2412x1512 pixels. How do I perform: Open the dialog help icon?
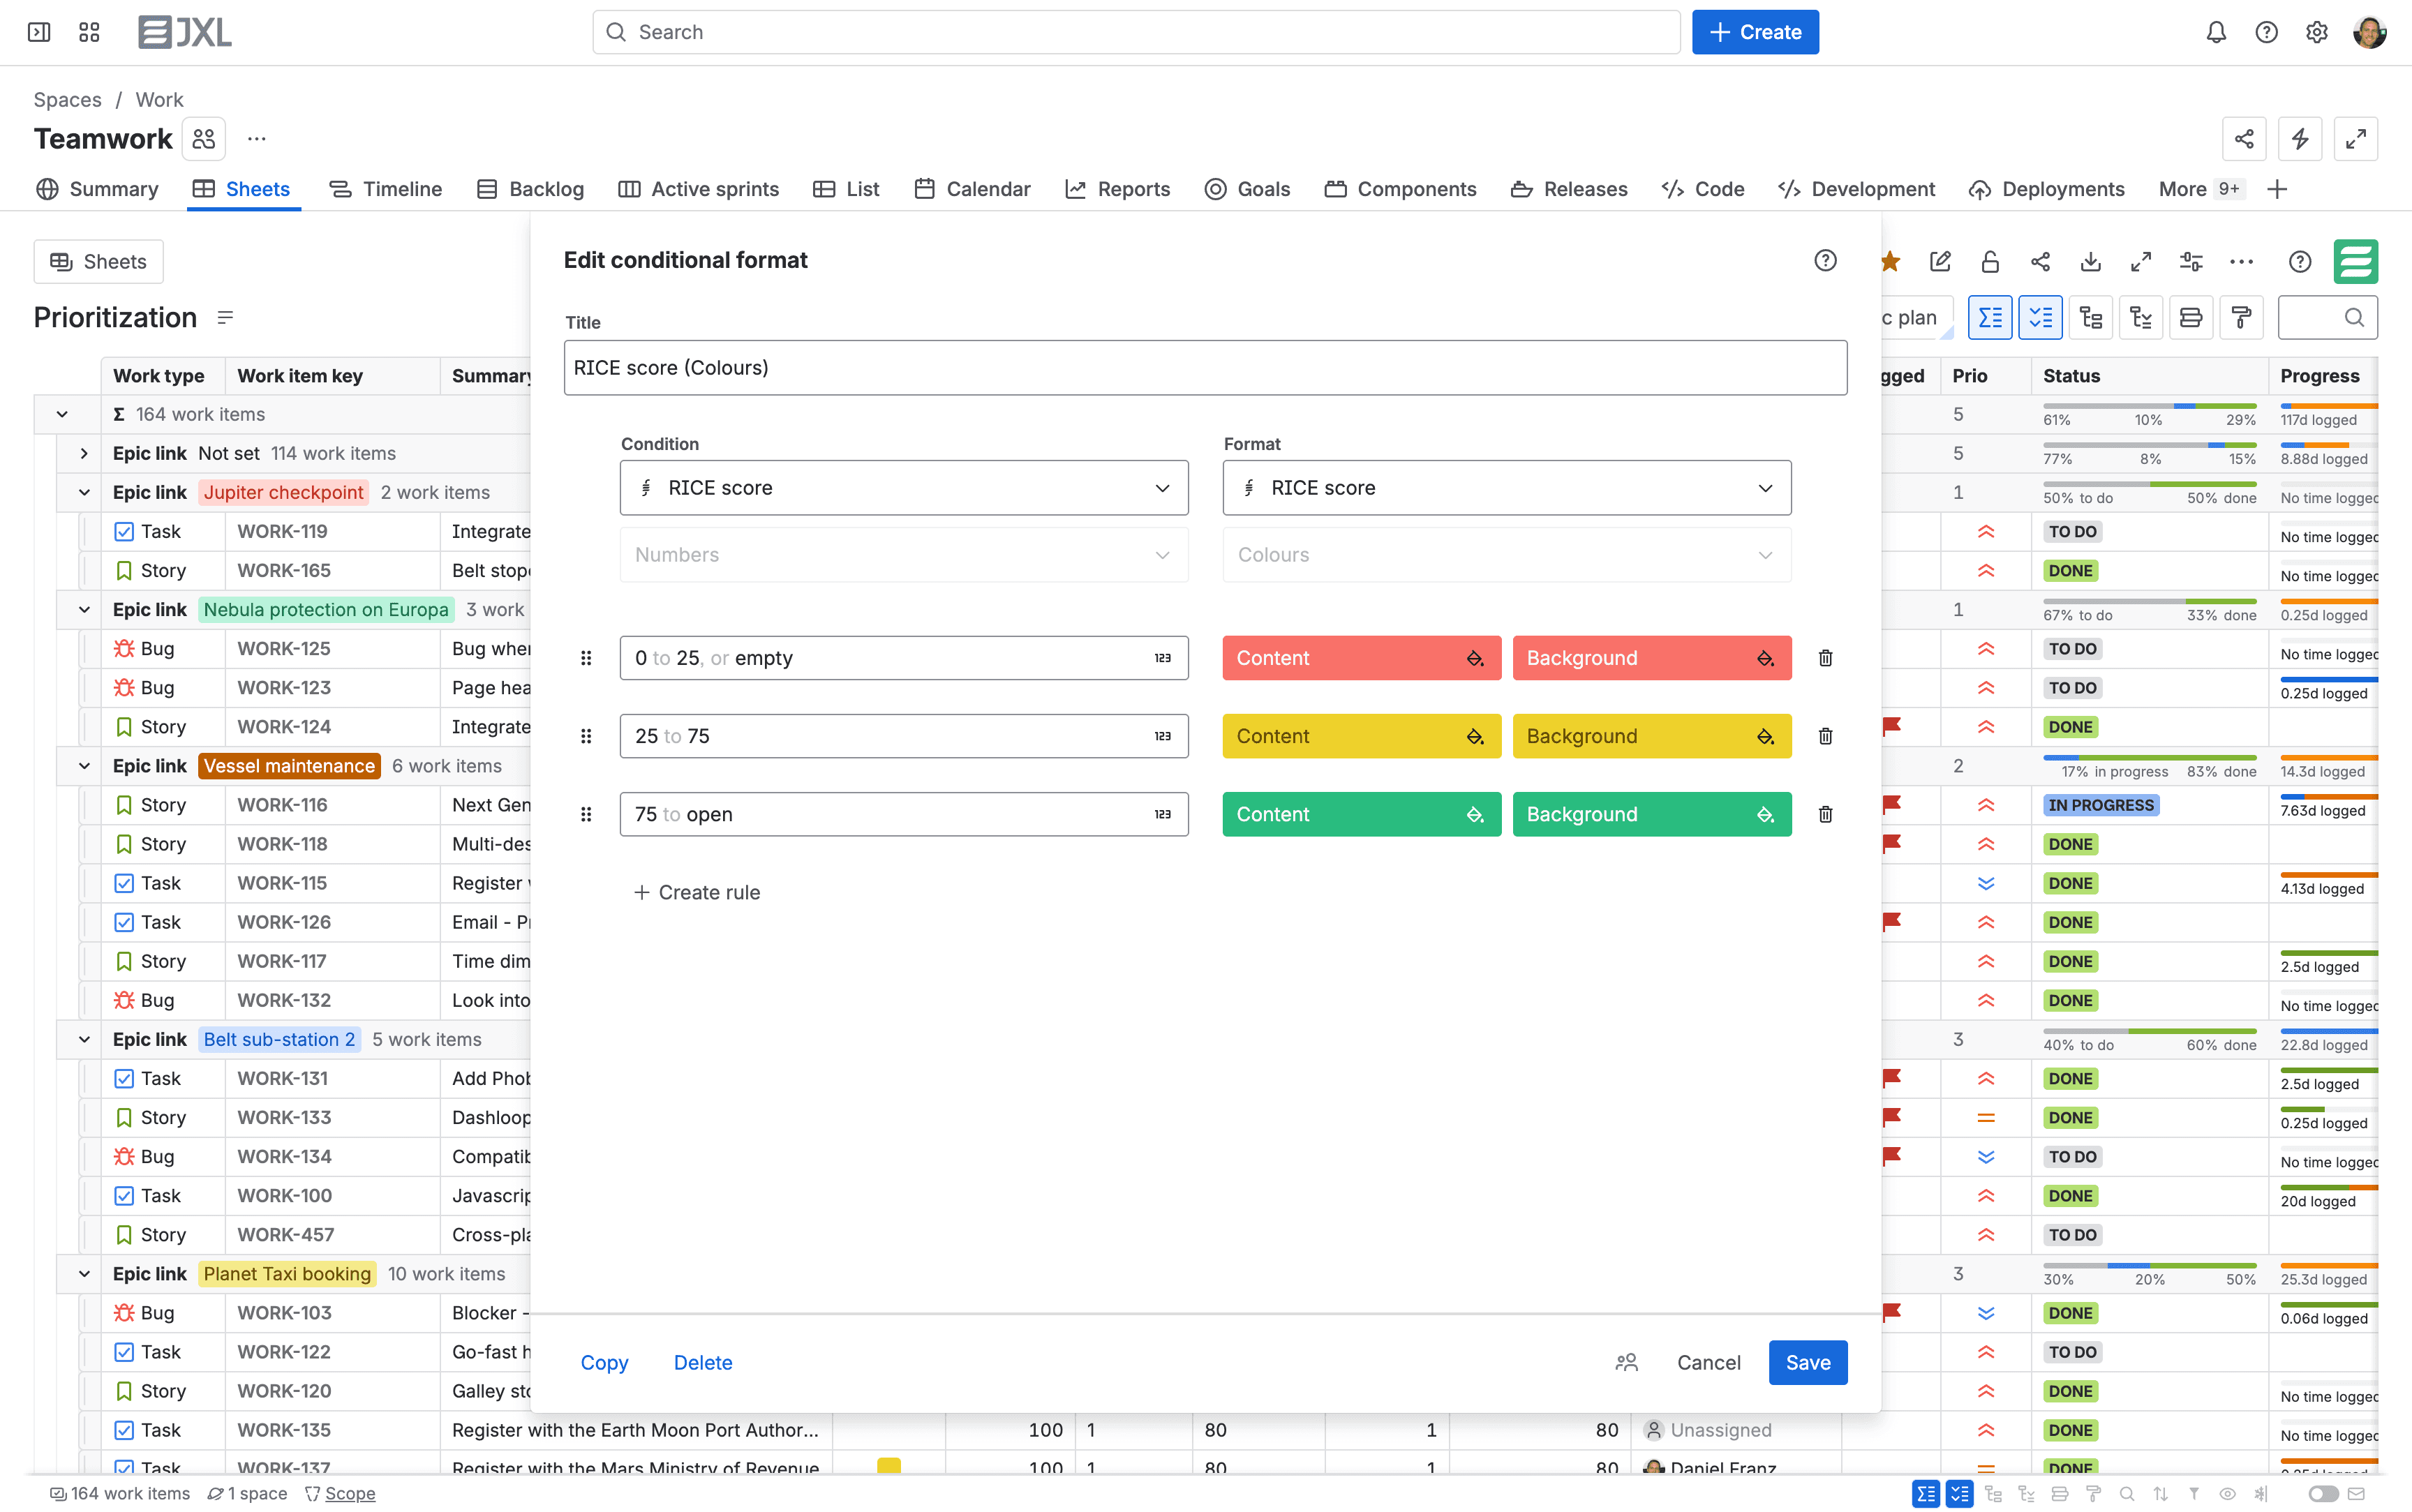coord(1825,260)
